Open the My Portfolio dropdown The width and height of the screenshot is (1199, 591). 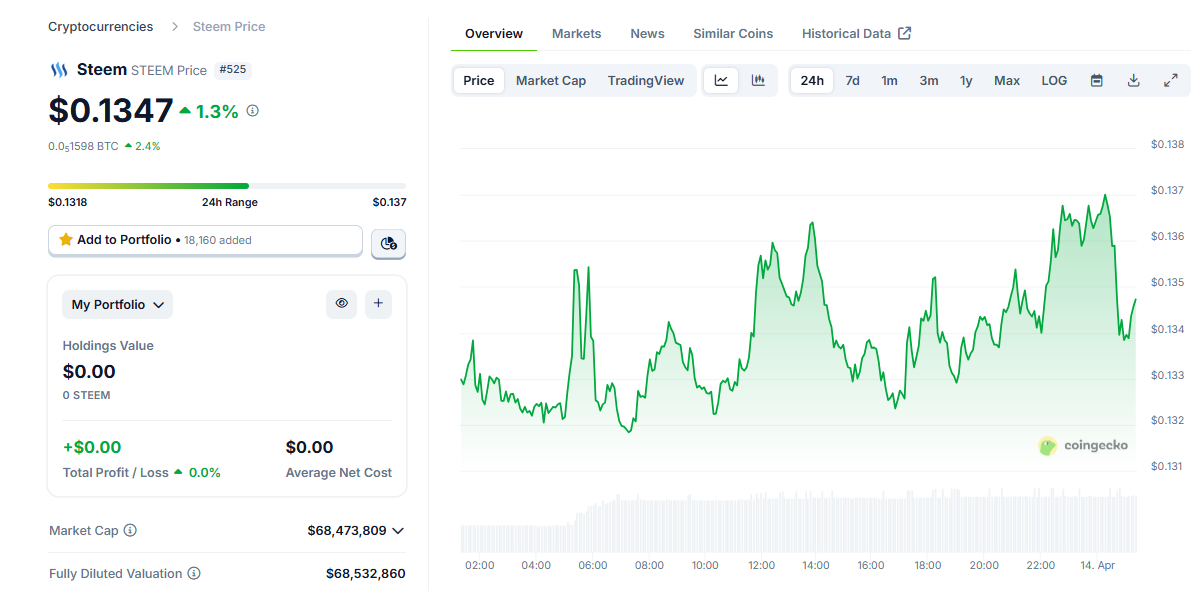click(x=118, y=304)
